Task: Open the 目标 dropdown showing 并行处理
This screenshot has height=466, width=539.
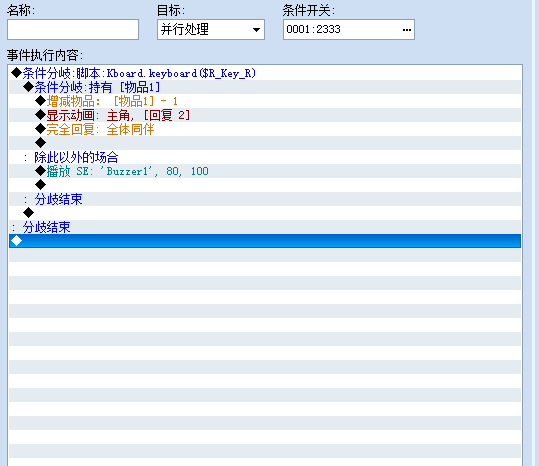Action: click(211, 30)
